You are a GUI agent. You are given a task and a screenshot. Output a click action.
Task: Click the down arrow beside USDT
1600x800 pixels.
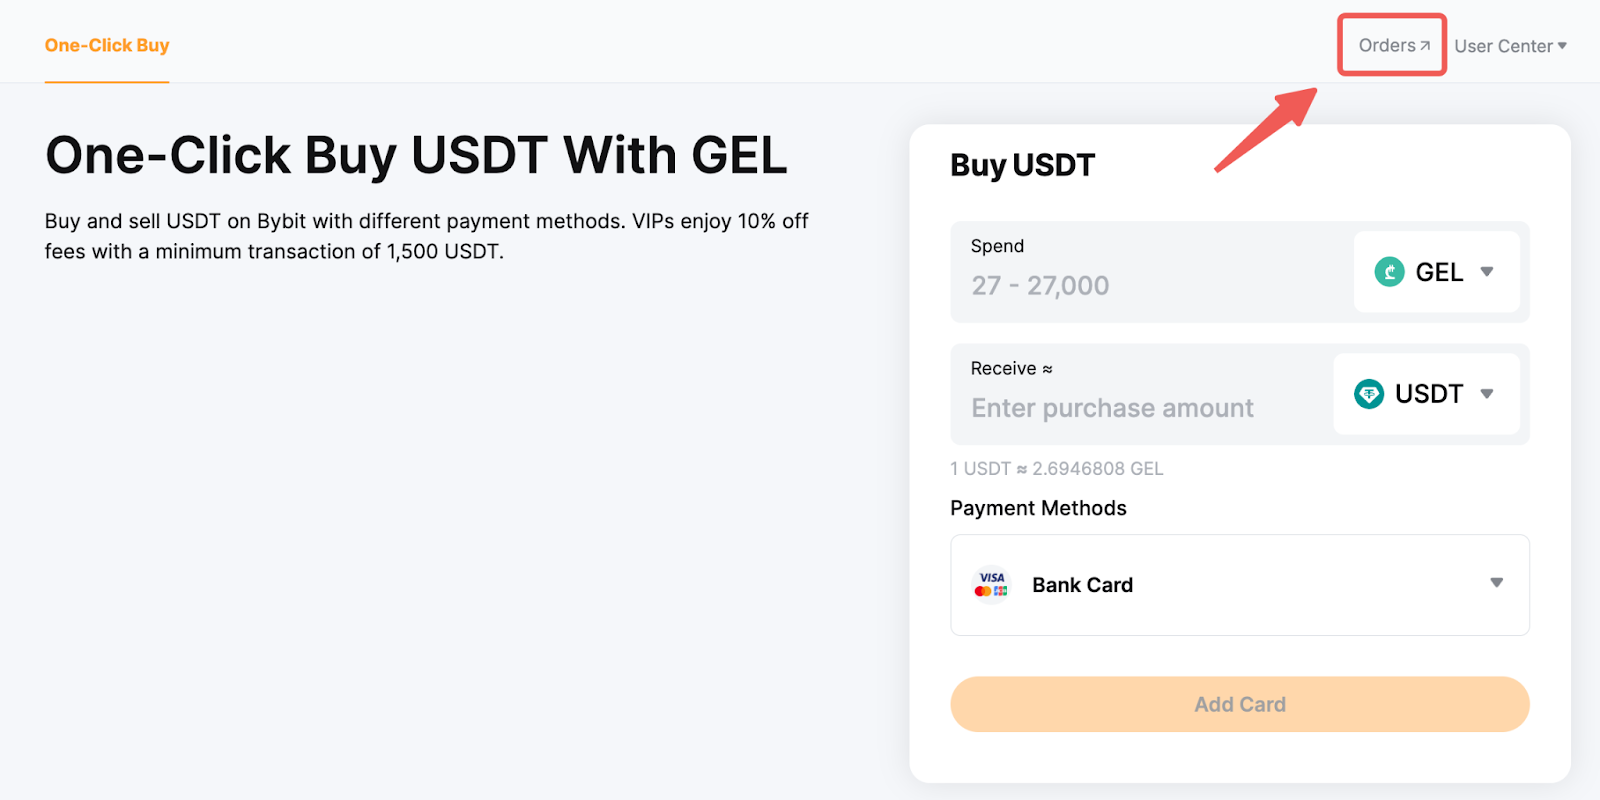[x=1487, y=394]
